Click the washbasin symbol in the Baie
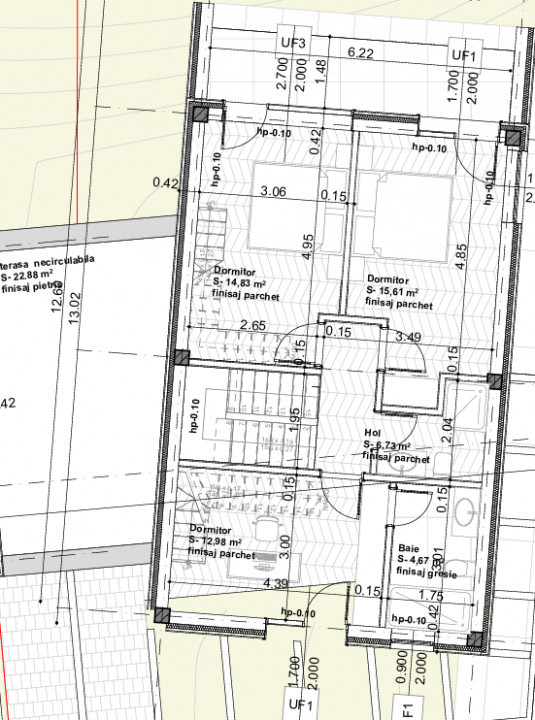535x720 pixels. coord(465,510)
